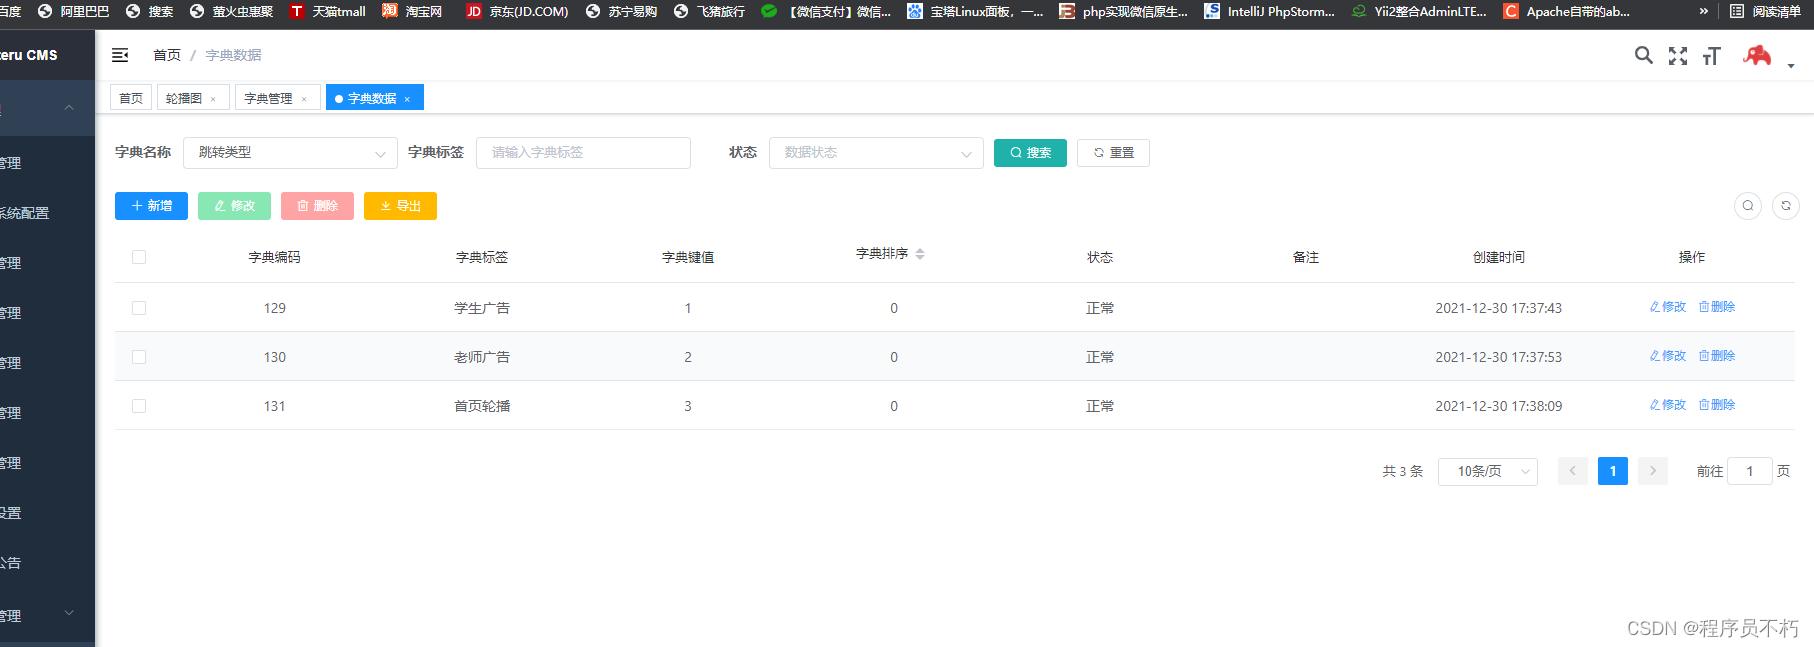Collapse the top sidebar menu group chevron

click(x=69, y=107)
